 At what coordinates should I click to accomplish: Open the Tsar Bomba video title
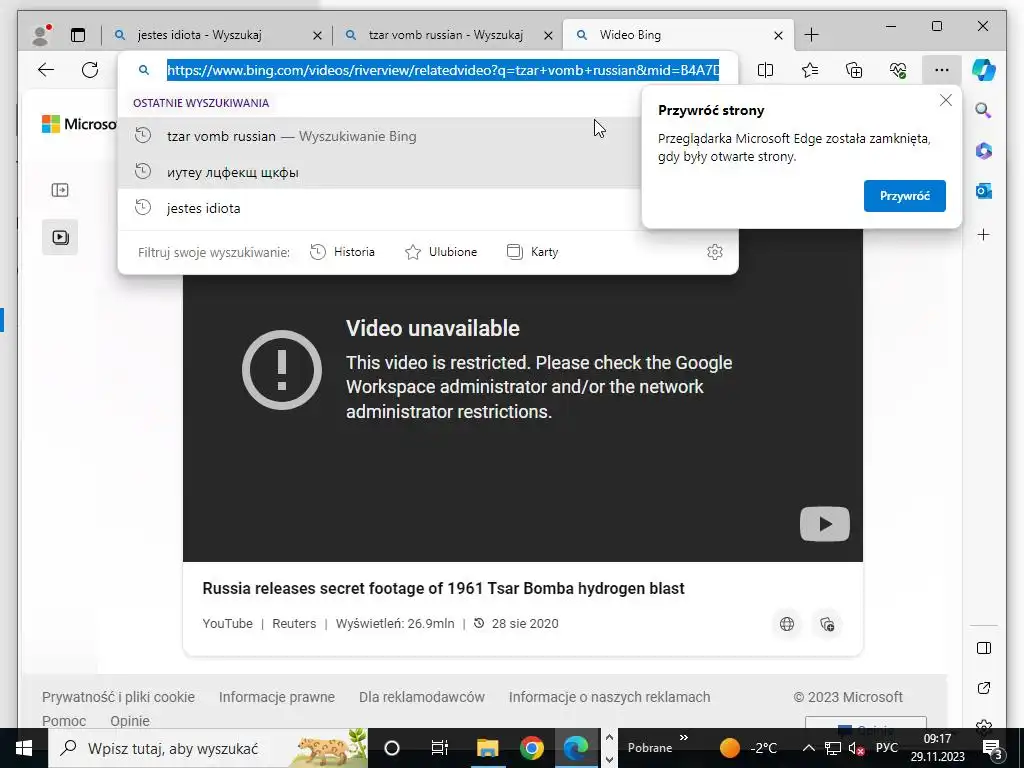[443, 588]
